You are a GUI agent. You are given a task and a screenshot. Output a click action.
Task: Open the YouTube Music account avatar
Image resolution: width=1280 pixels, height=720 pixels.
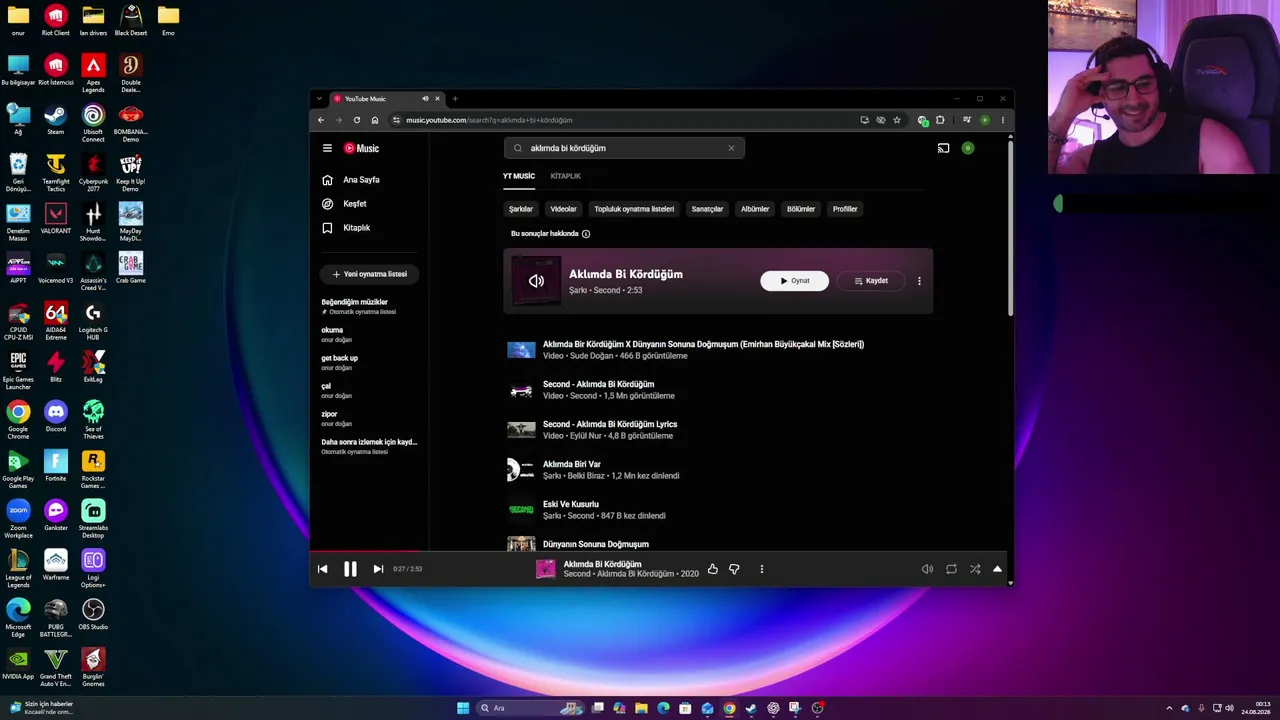(x=967, y=148)
